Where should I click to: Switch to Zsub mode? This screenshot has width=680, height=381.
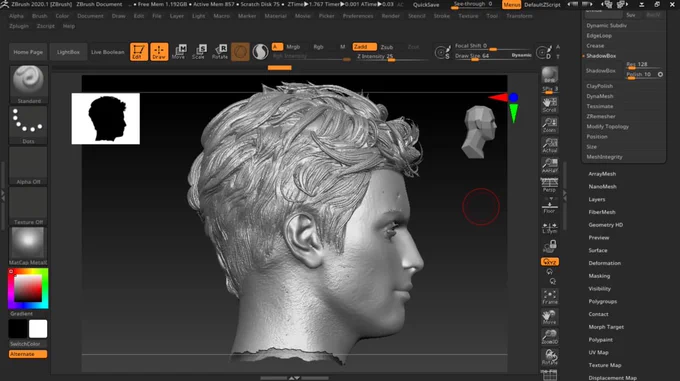pos(387,47)
